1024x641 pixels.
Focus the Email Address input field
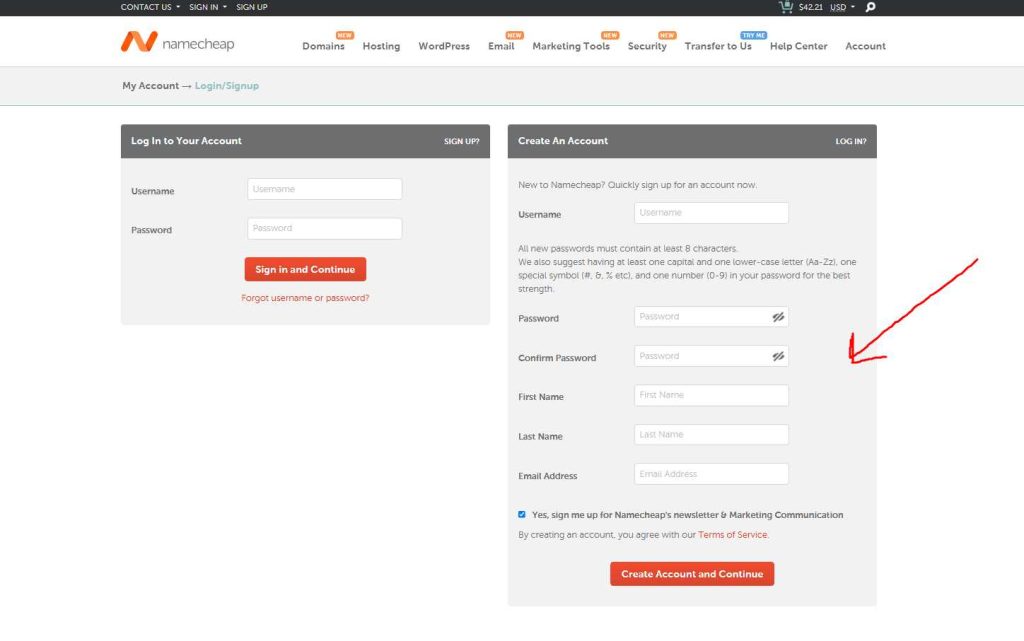[711, 474]
